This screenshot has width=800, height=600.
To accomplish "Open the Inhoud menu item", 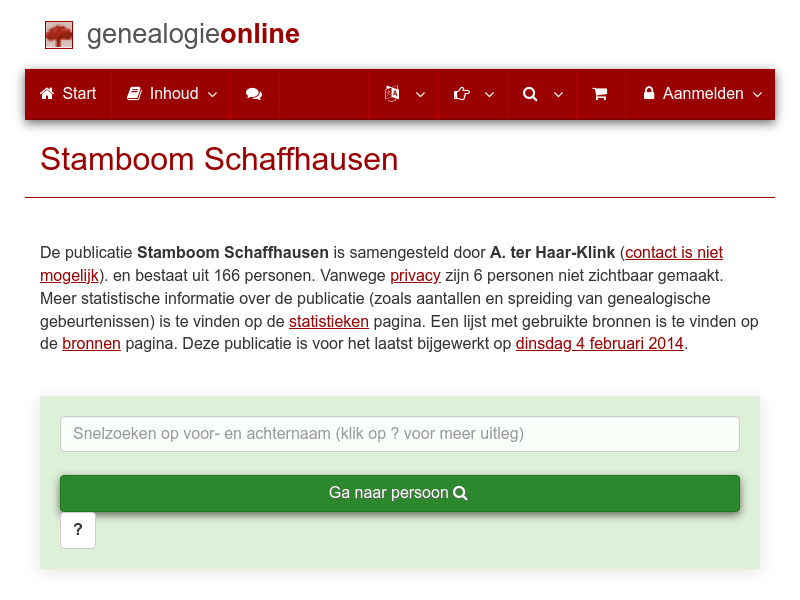I will pyautogui.click(x=170, y=94).
